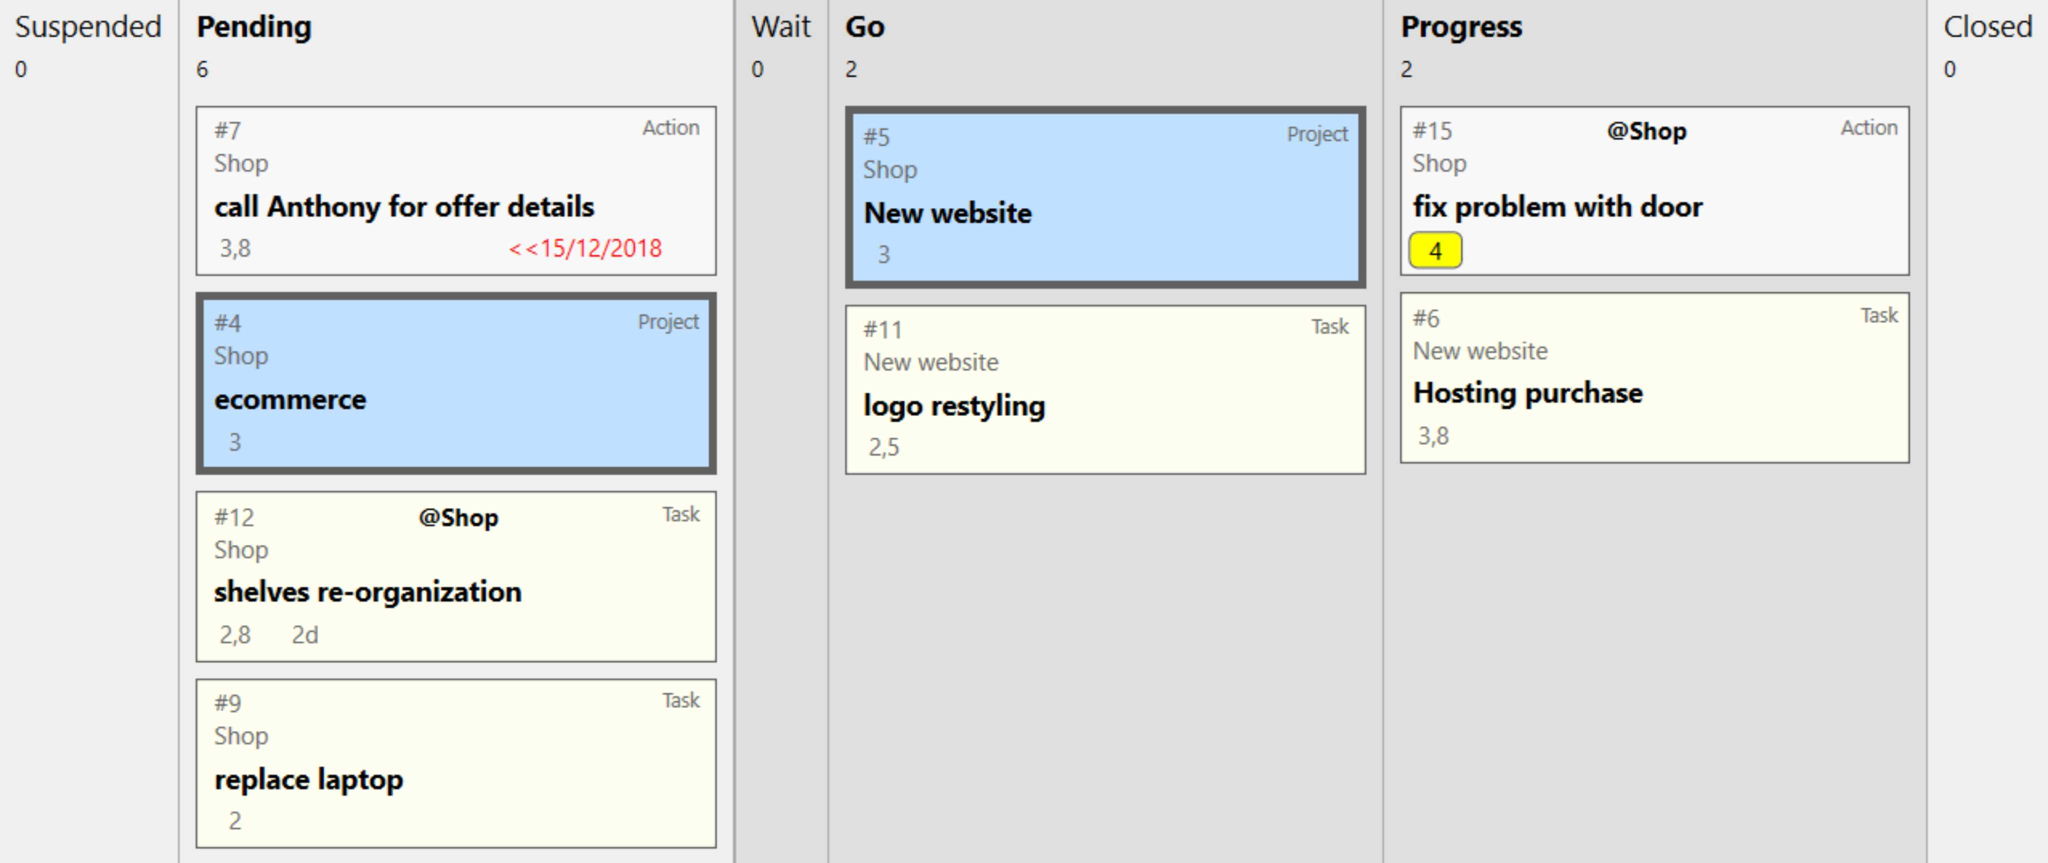2048x863 pixels.
Task: Open the 'call Anthony for offer details' card
Action: [456, 191]
